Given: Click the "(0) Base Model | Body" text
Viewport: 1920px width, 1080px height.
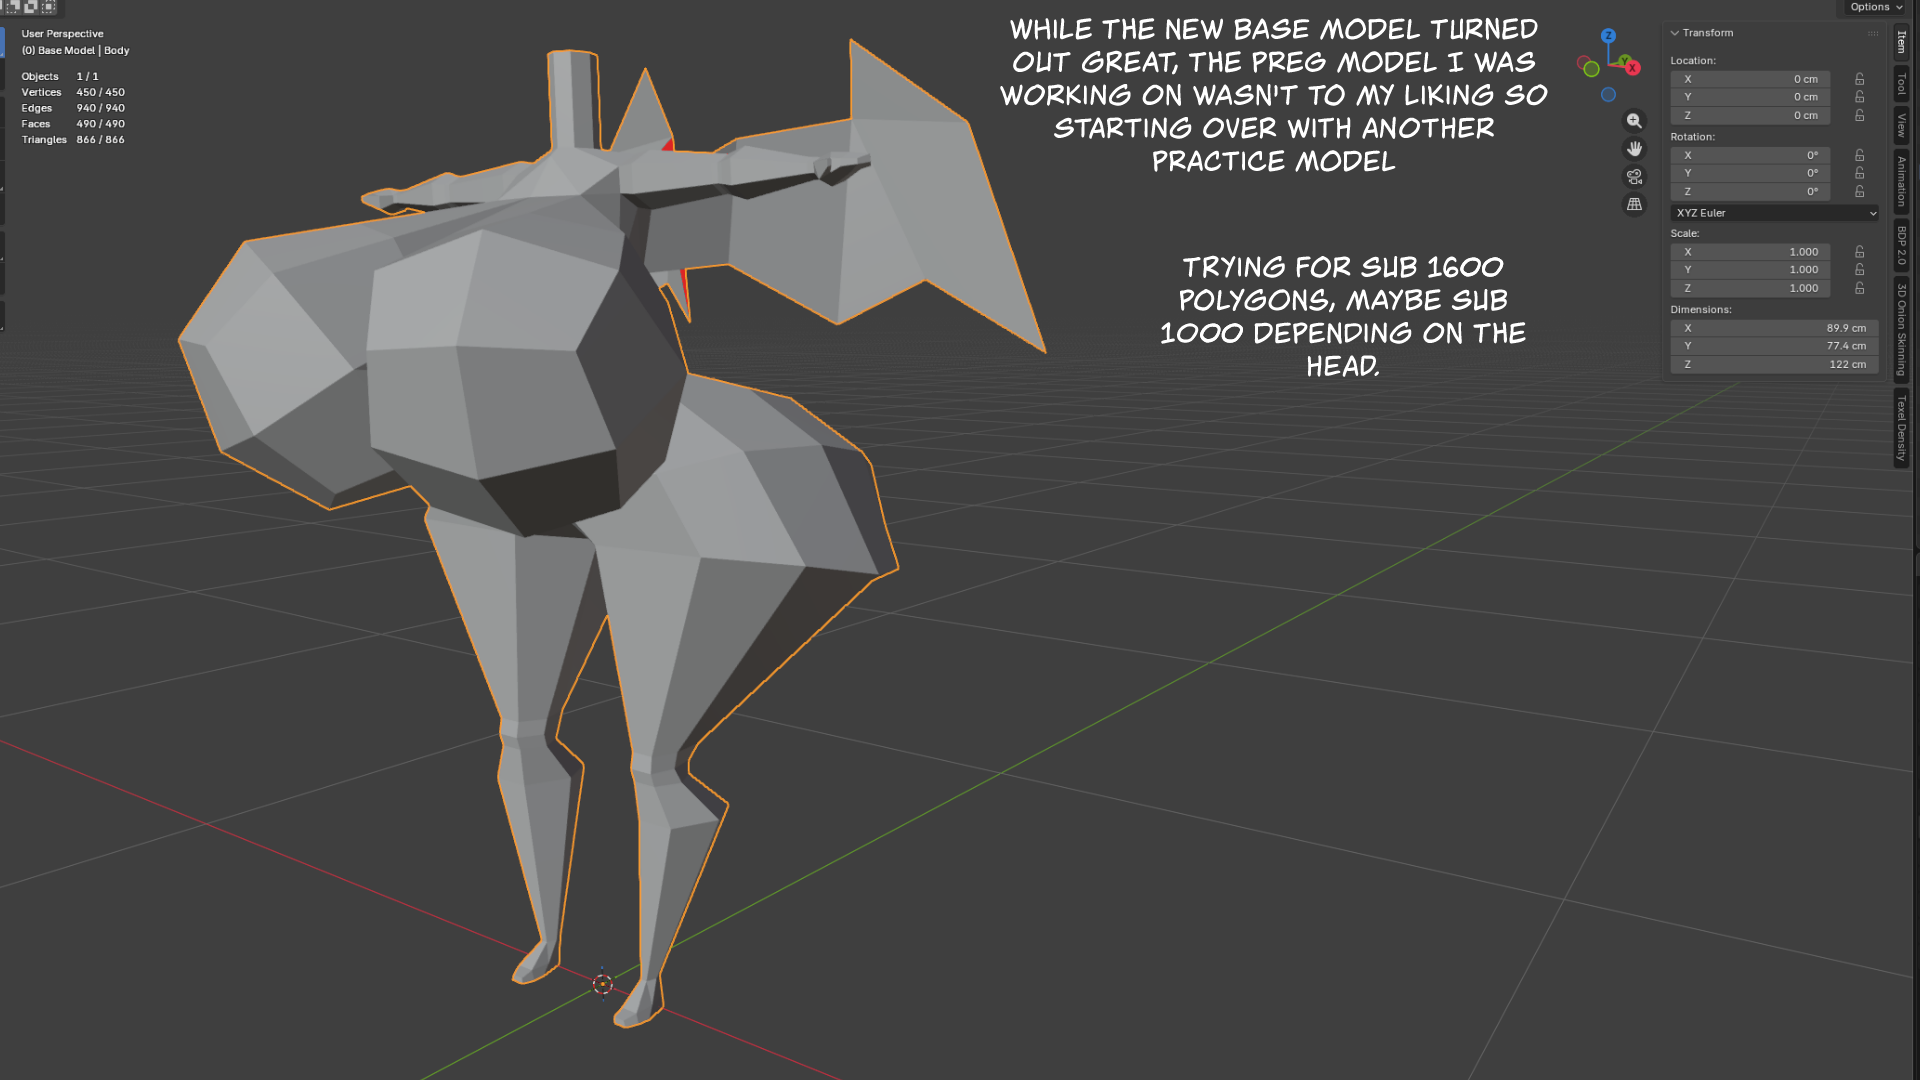Looking at the screenshot, I should point(75,51).
